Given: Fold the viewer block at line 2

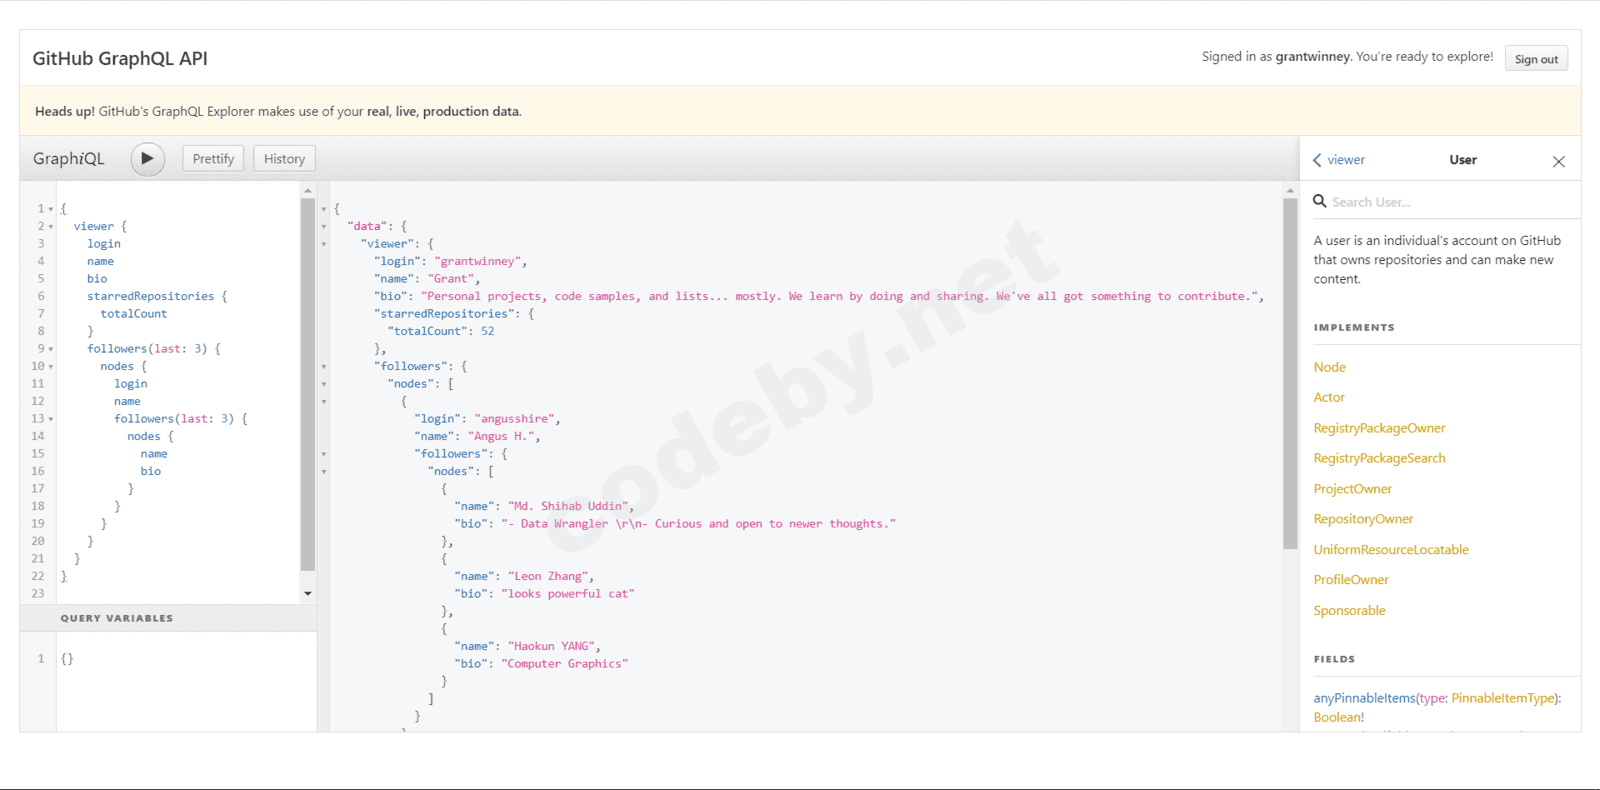Looking at the screenshot, I should tap(51, 227).
